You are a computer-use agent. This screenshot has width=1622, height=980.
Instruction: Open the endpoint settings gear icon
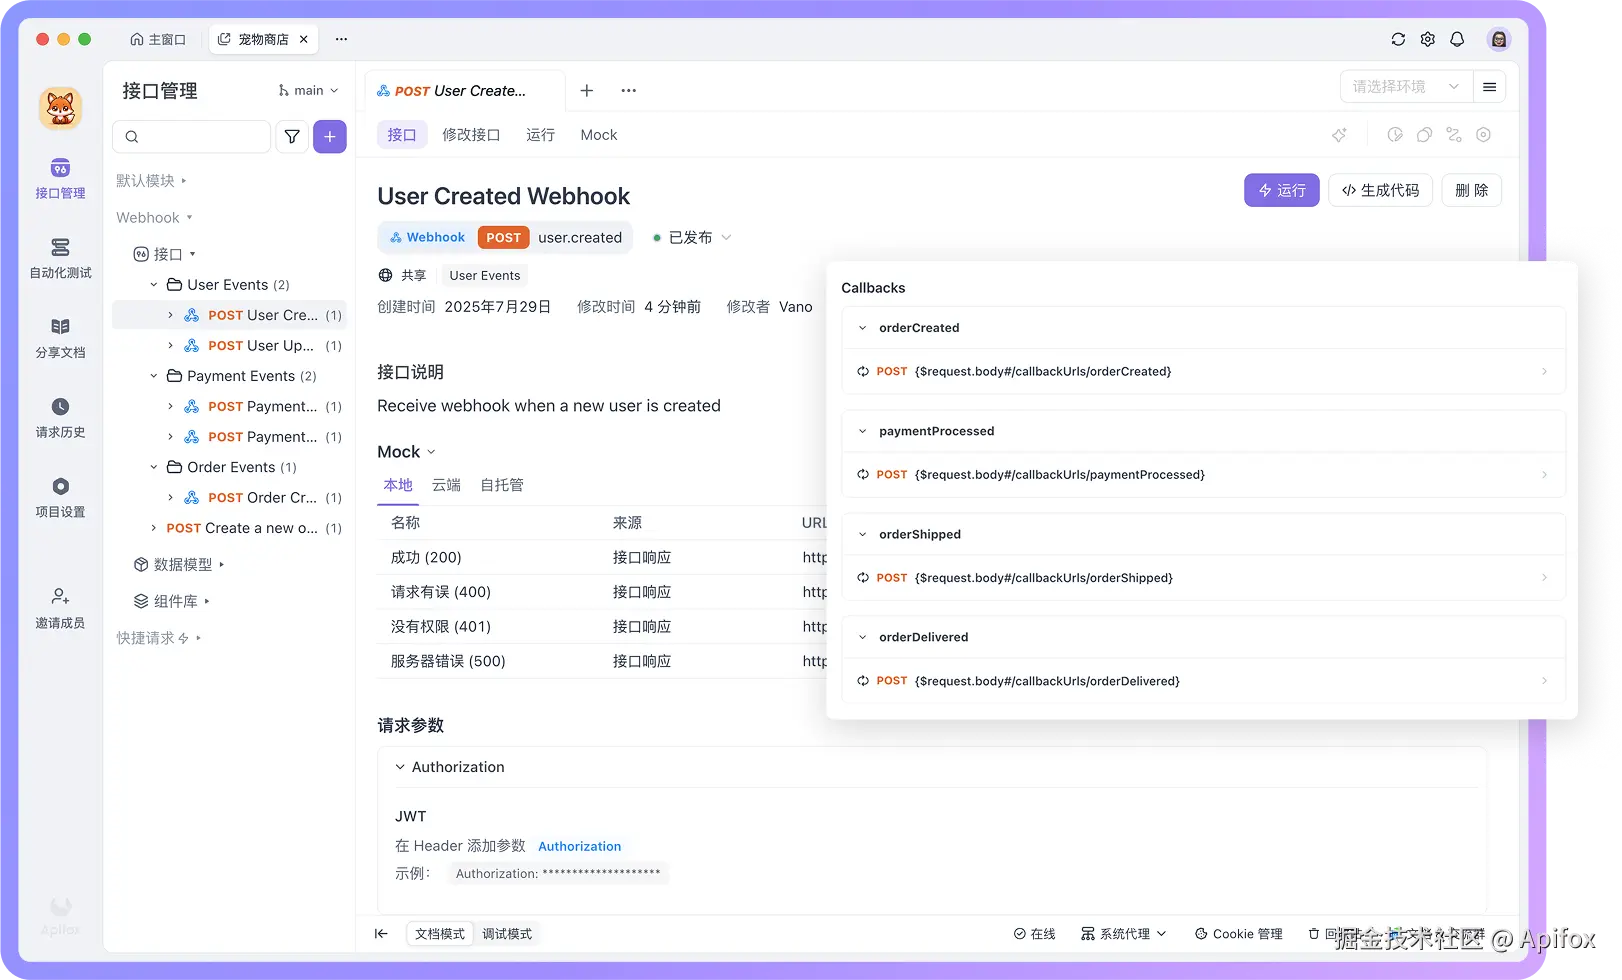pos(1484,134)
